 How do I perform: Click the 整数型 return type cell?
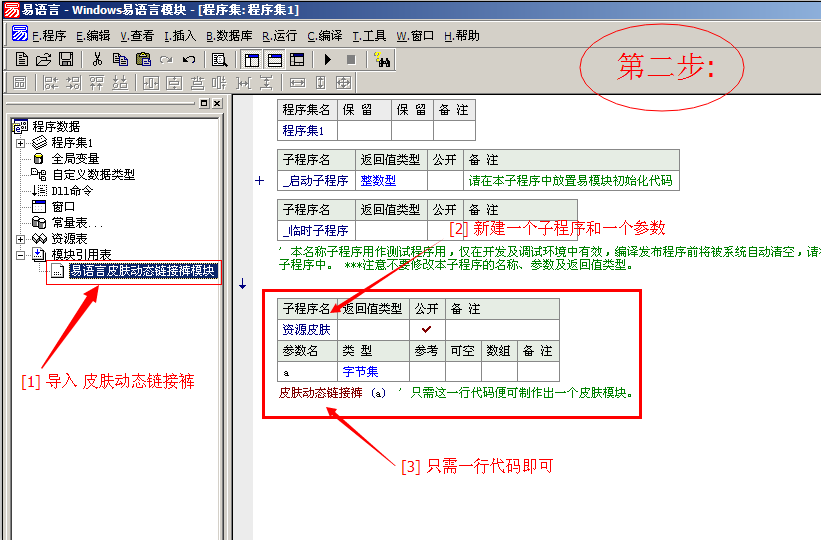(392, 181)
